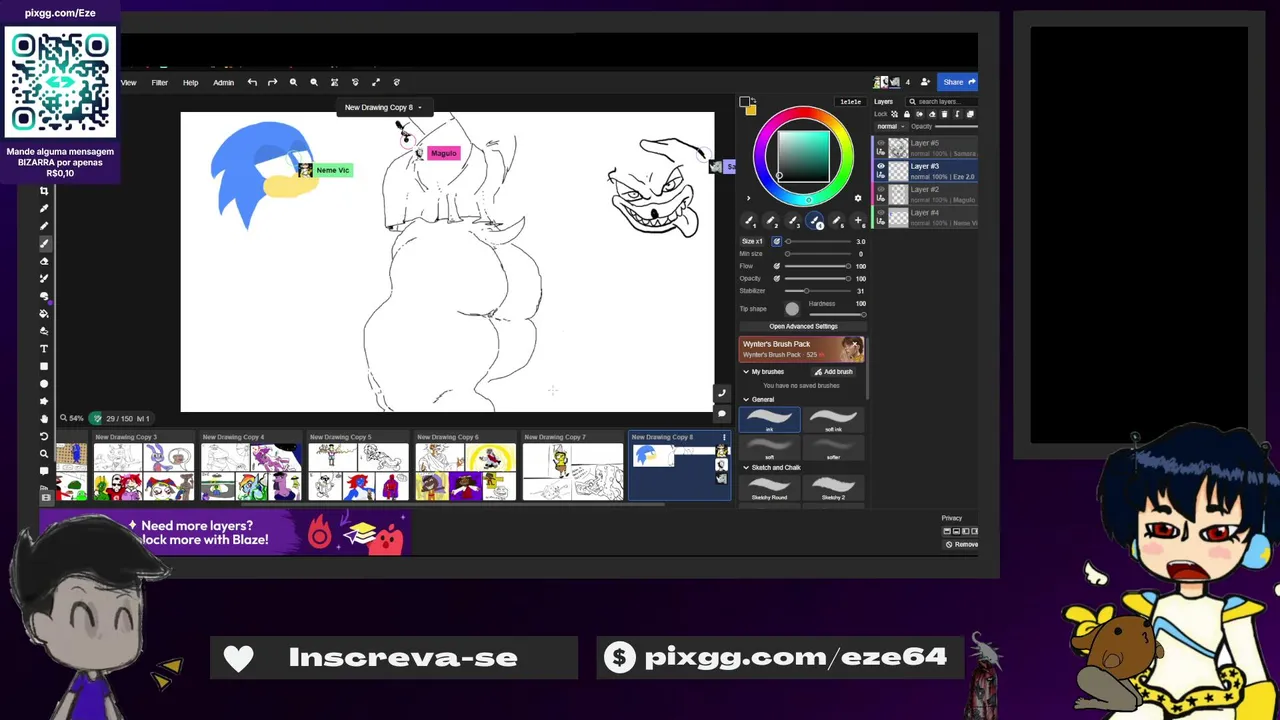Screen dimensions: 1280x720
Task: Toggle lock transparency checkerboard icon
Action: pyautogui.click(x=895, y=114)
